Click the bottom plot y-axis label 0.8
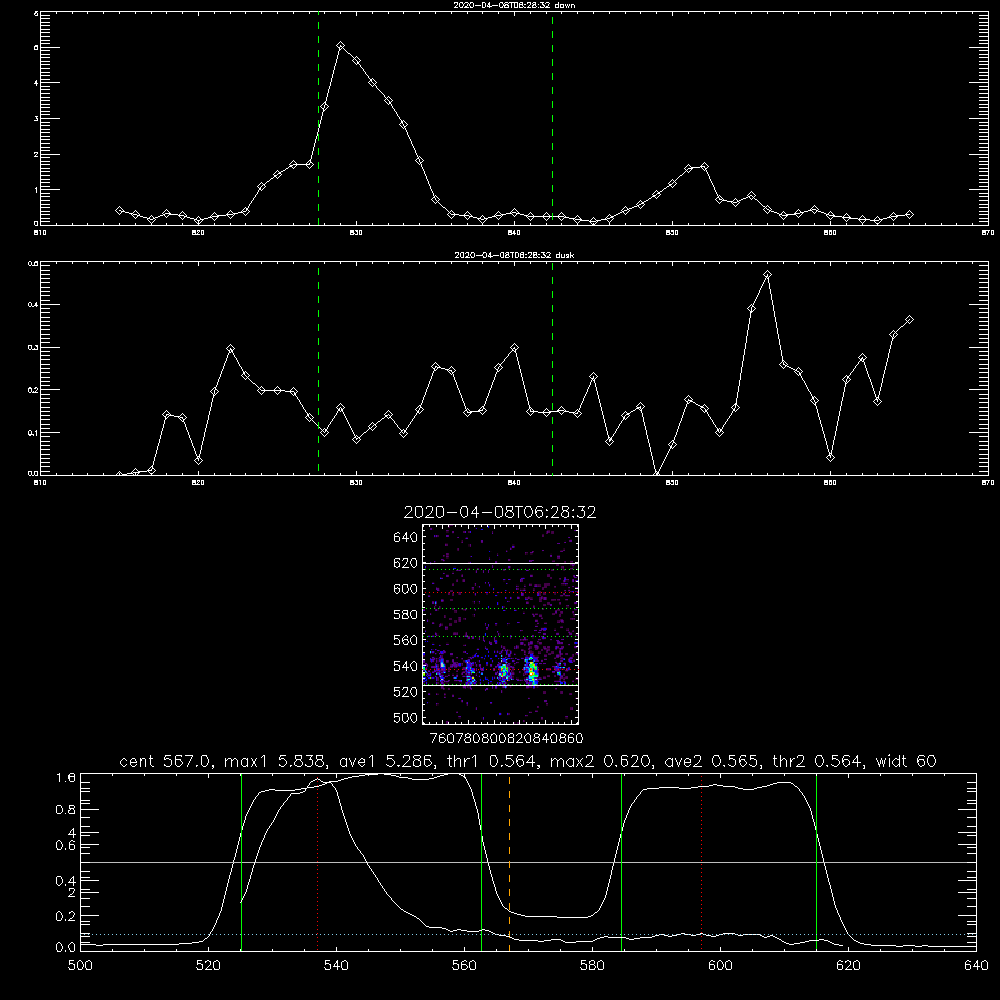Image resolution: width=1000 pixels, height=1000 pixels. pyautogui.click(x=66, y=810)
